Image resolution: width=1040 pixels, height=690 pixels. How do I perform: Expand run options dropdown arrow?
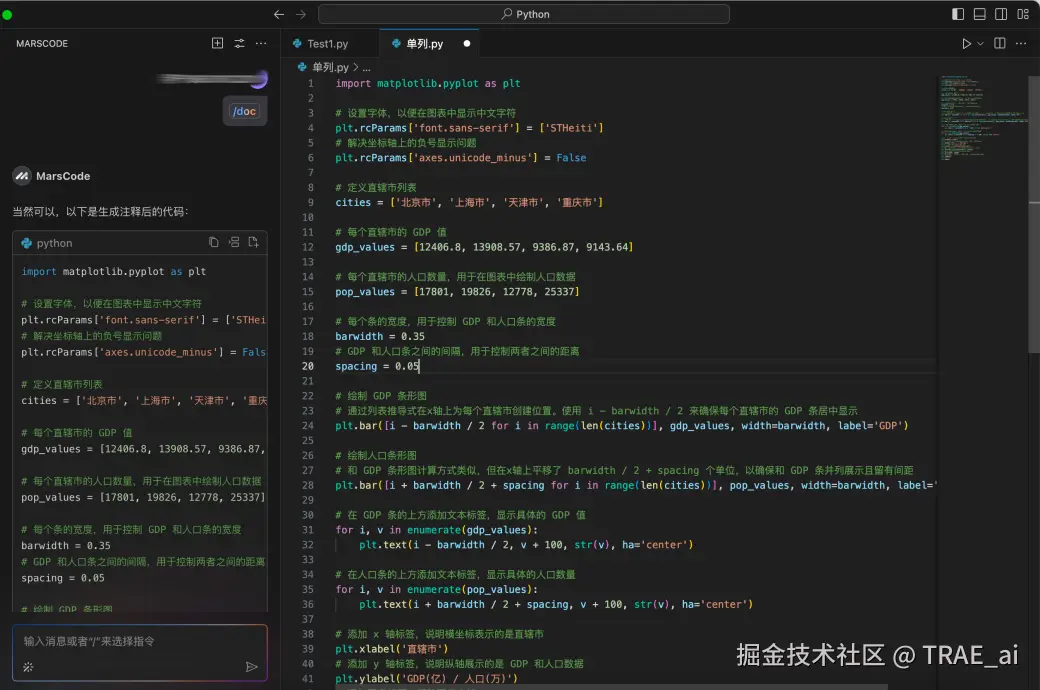pyautogui.click(x=980, y=44)
